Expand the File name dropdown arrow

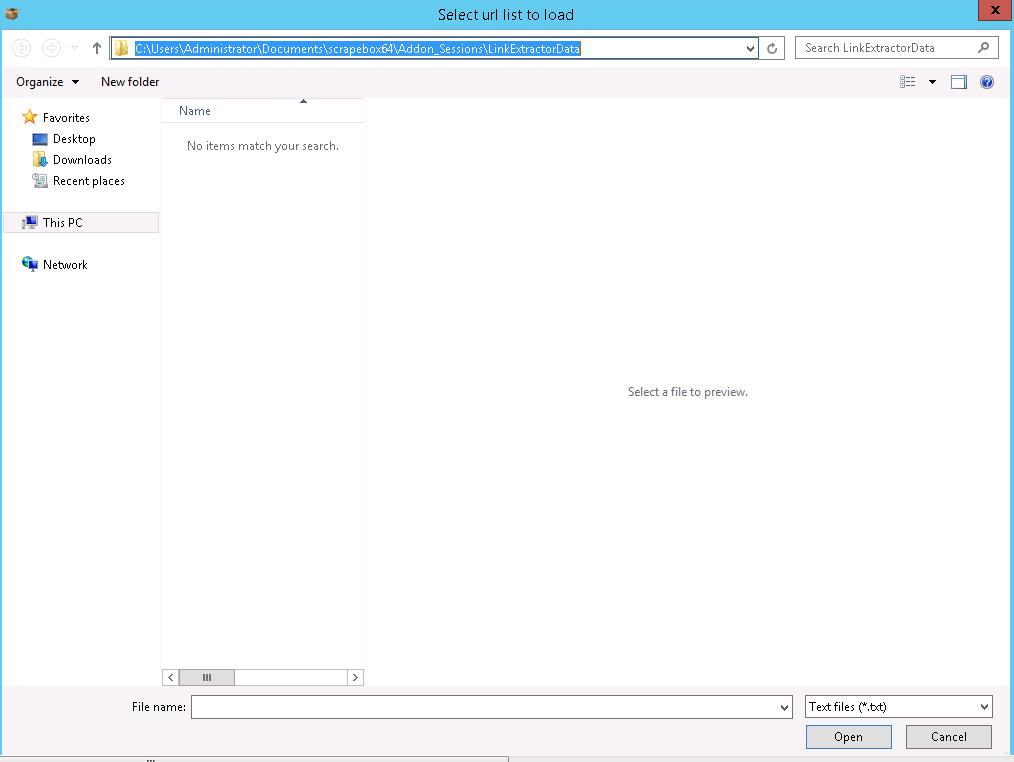tap(784, 707)
